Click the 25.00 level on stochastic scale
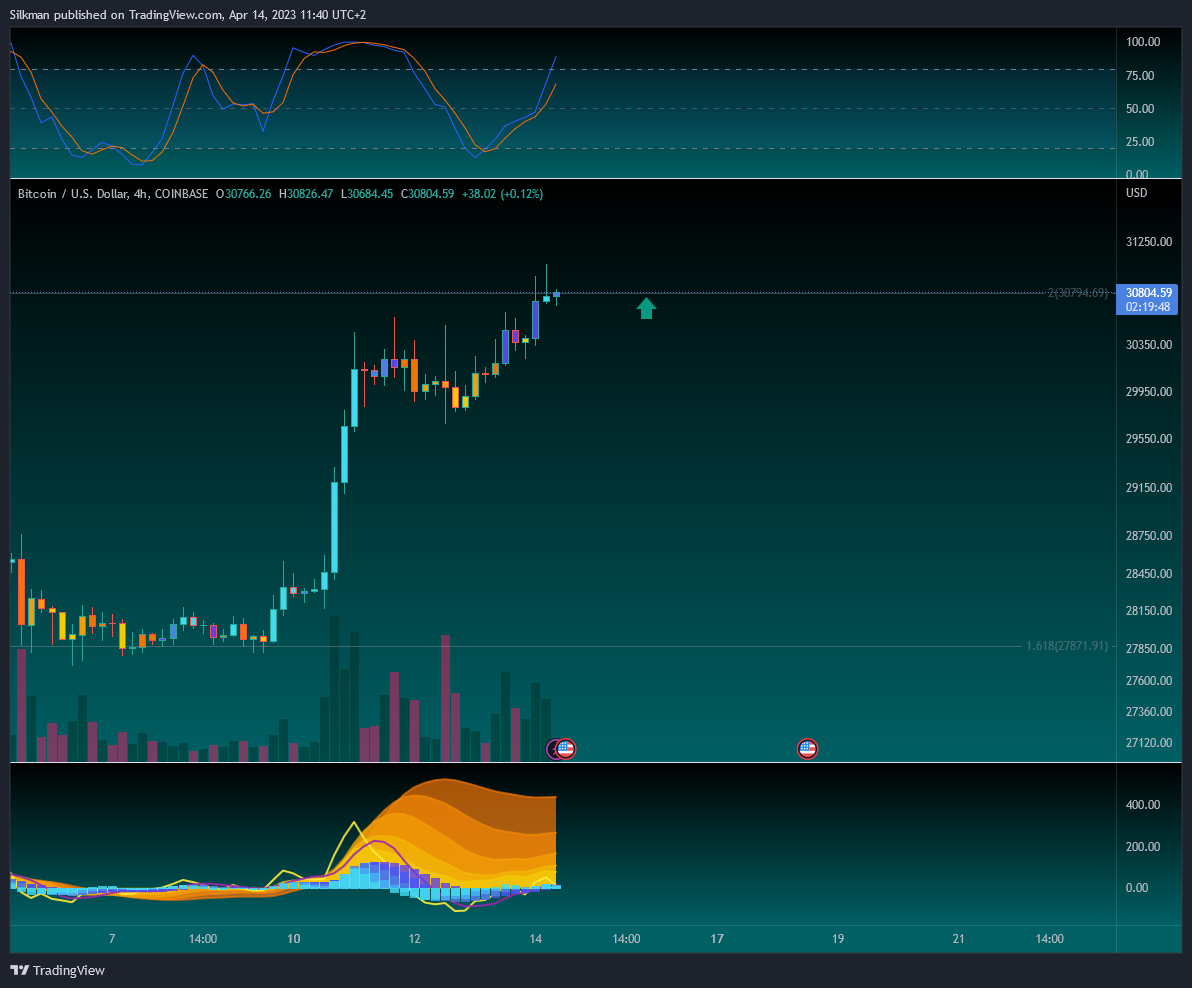Image resolution: width=1192 pixels, height=988 pixels. click(x=1140, y=142)
